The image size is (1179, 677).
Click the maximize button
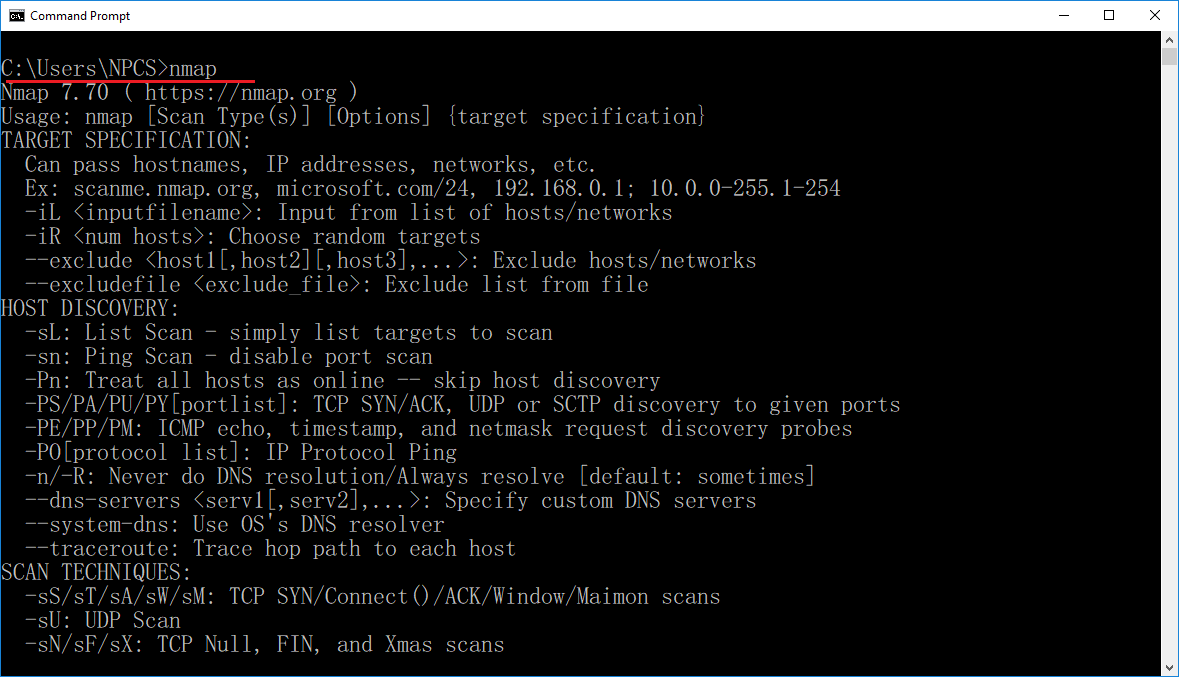coord(1109,15)
